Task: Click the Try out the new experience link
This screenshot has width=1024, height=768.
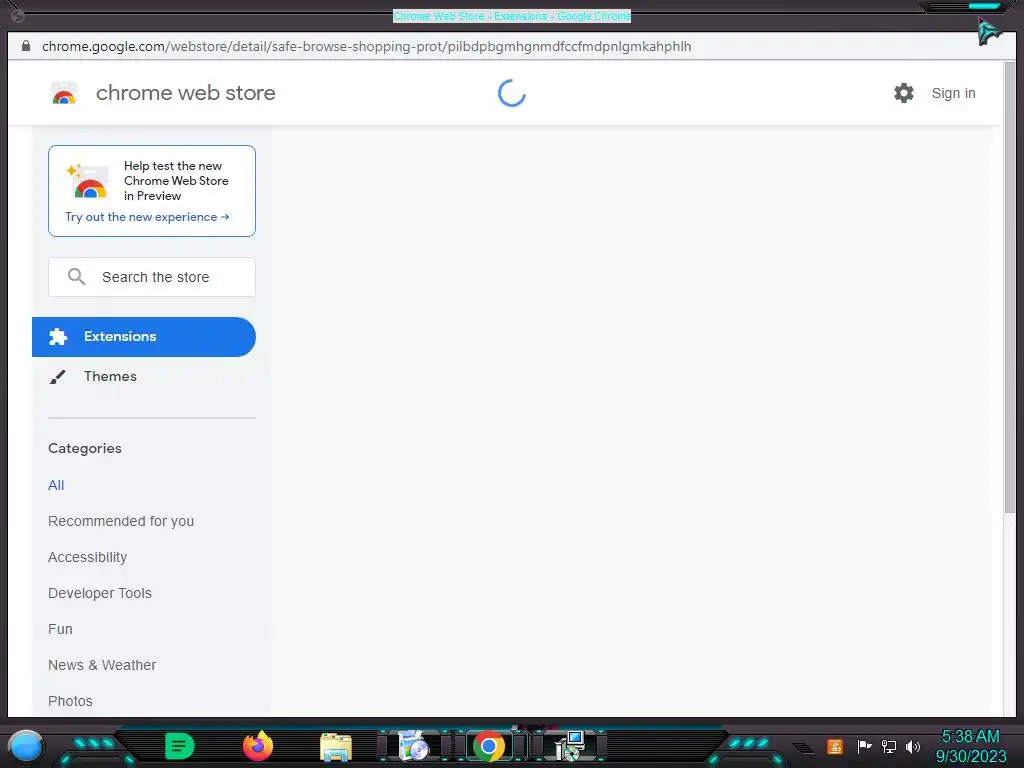Action: point(147,217)
